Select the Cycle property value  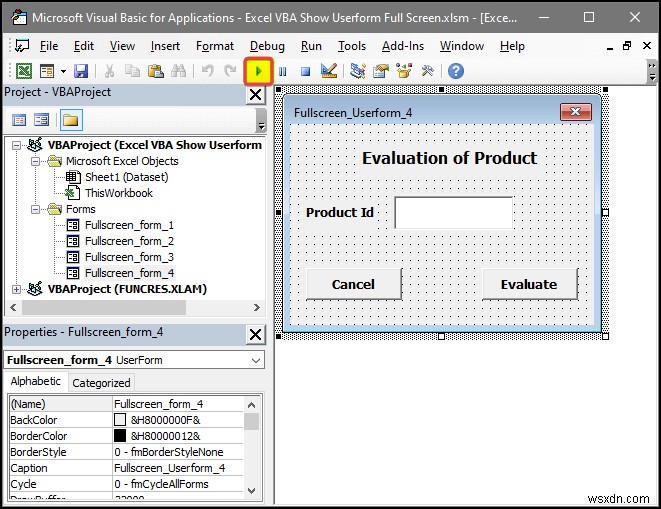pos(178,484)
